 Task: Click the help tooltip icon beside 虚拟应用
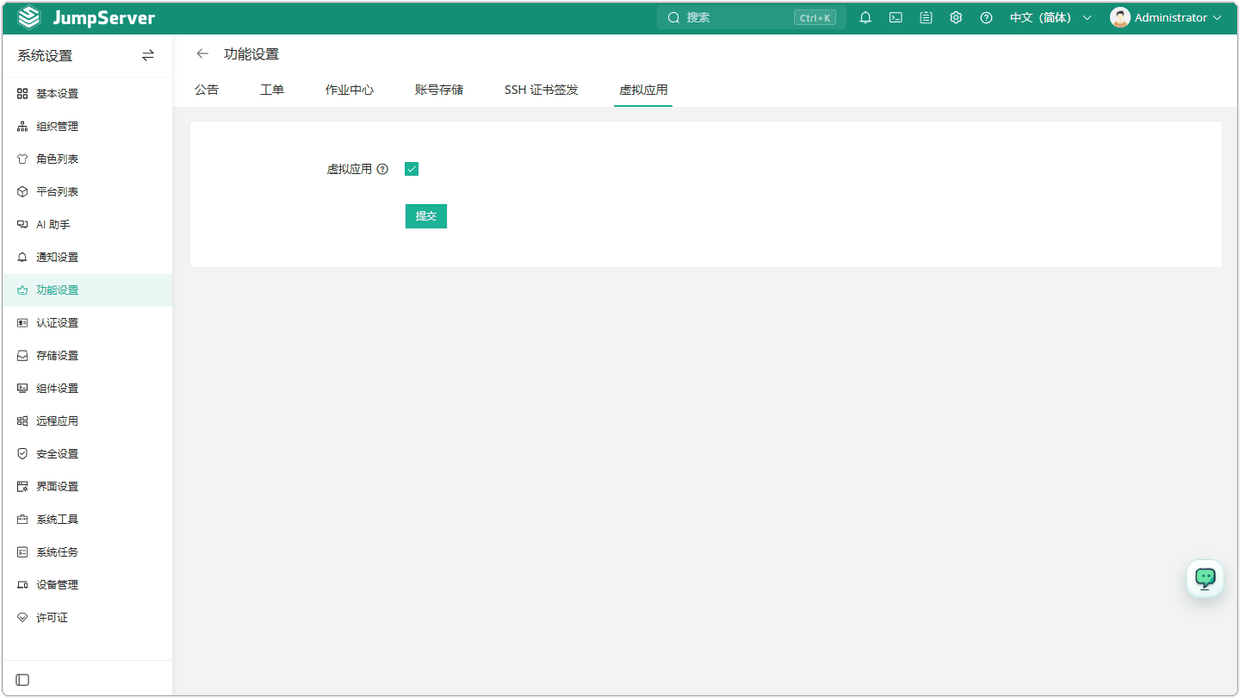point(383,170)
